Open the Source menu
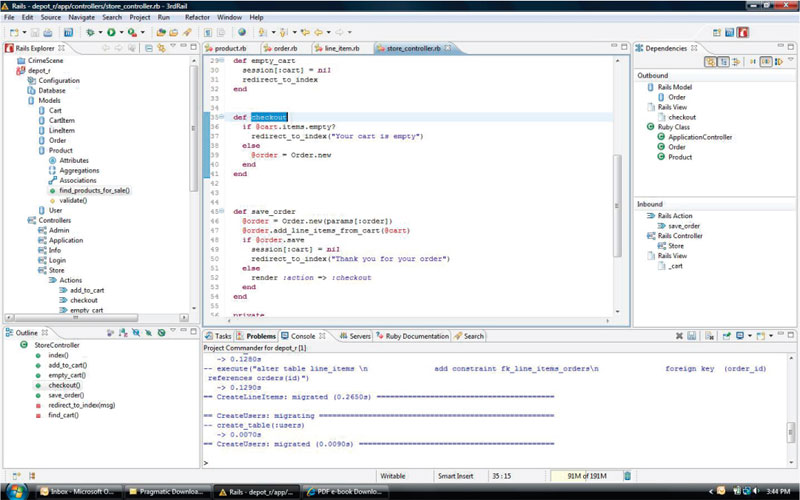The width and height of the screenshot is (800, 500). click(x=51, y=17)
